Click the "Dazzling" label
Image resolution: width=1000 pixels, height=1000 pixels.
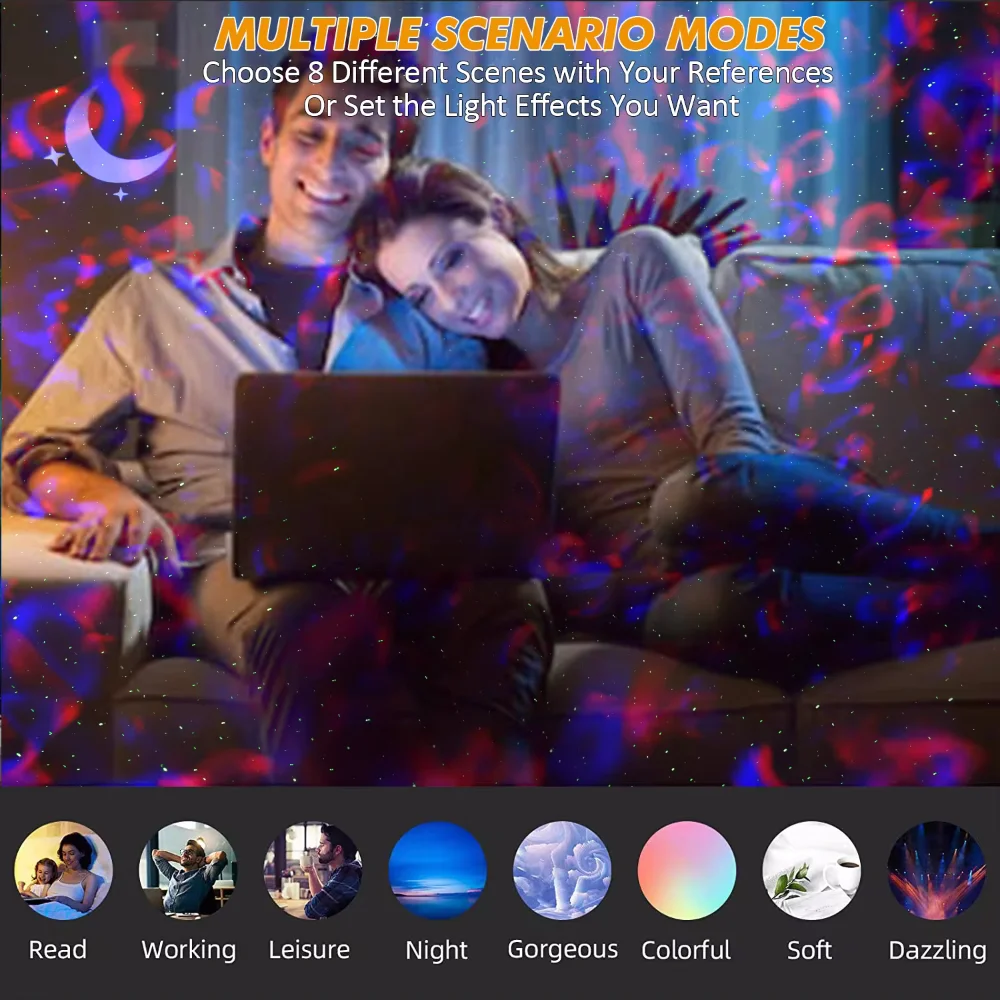(x=938, y=951)
